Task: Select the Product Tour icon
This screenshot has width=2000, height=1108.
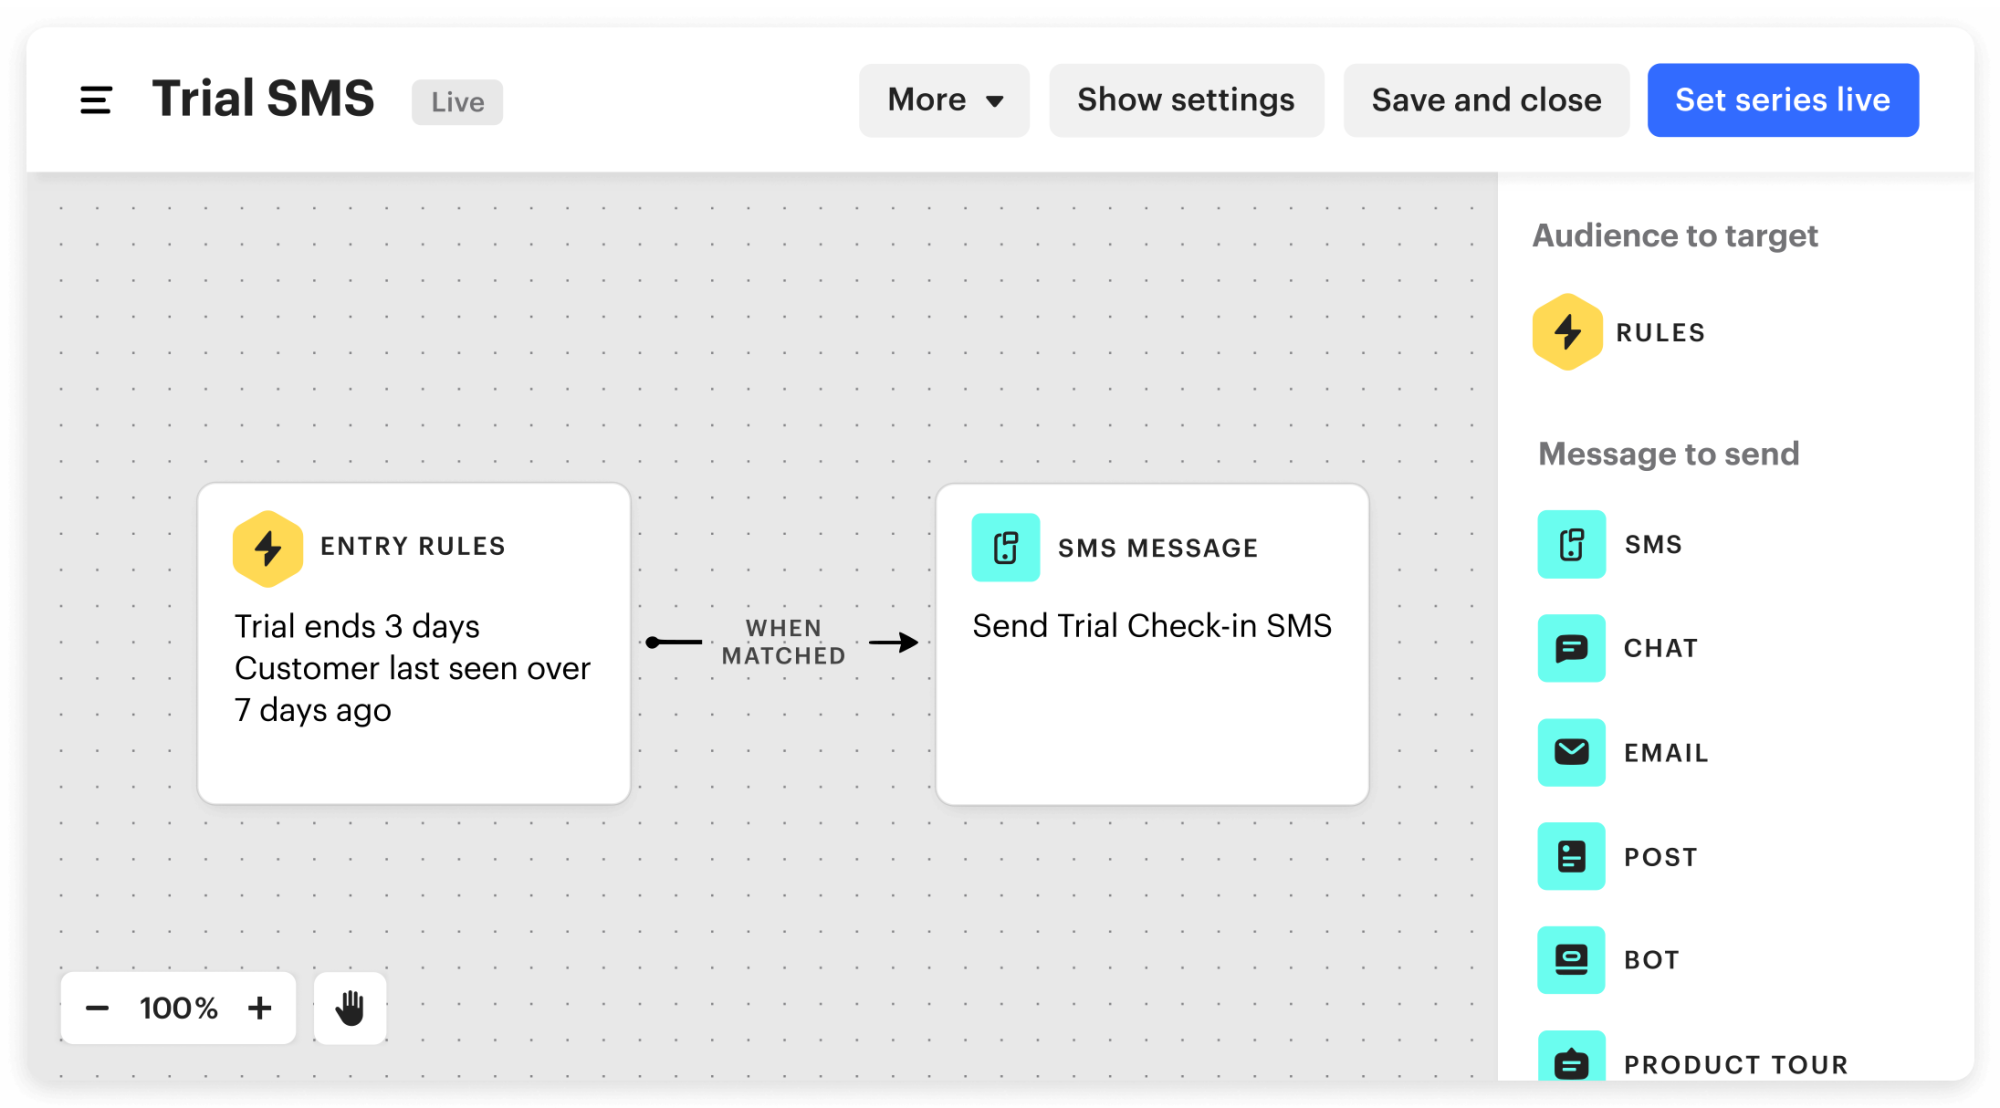Action: coord(1571,1057)
